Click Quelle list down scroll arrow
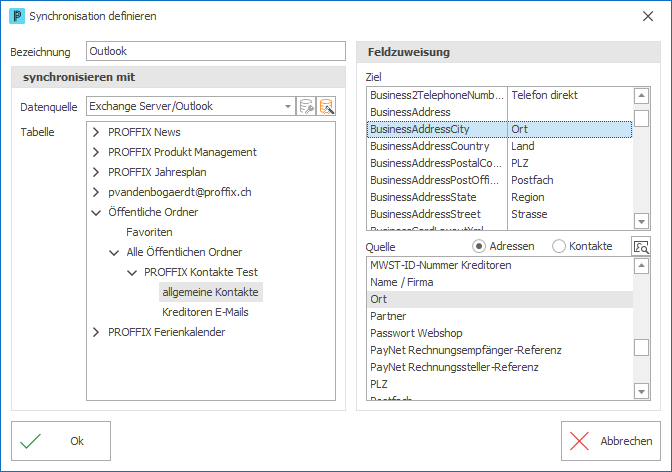672x472 pixels. (641, 391)
